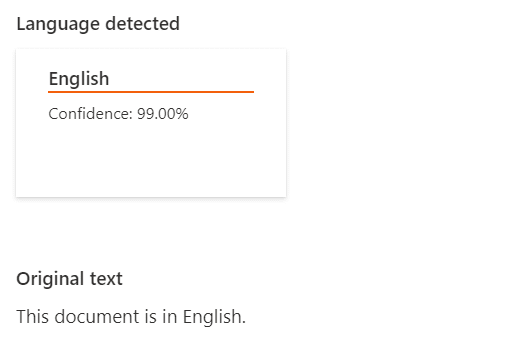The image size is (505, 364).
Task: Click the orange confidence bar under English
Action: 151,91
